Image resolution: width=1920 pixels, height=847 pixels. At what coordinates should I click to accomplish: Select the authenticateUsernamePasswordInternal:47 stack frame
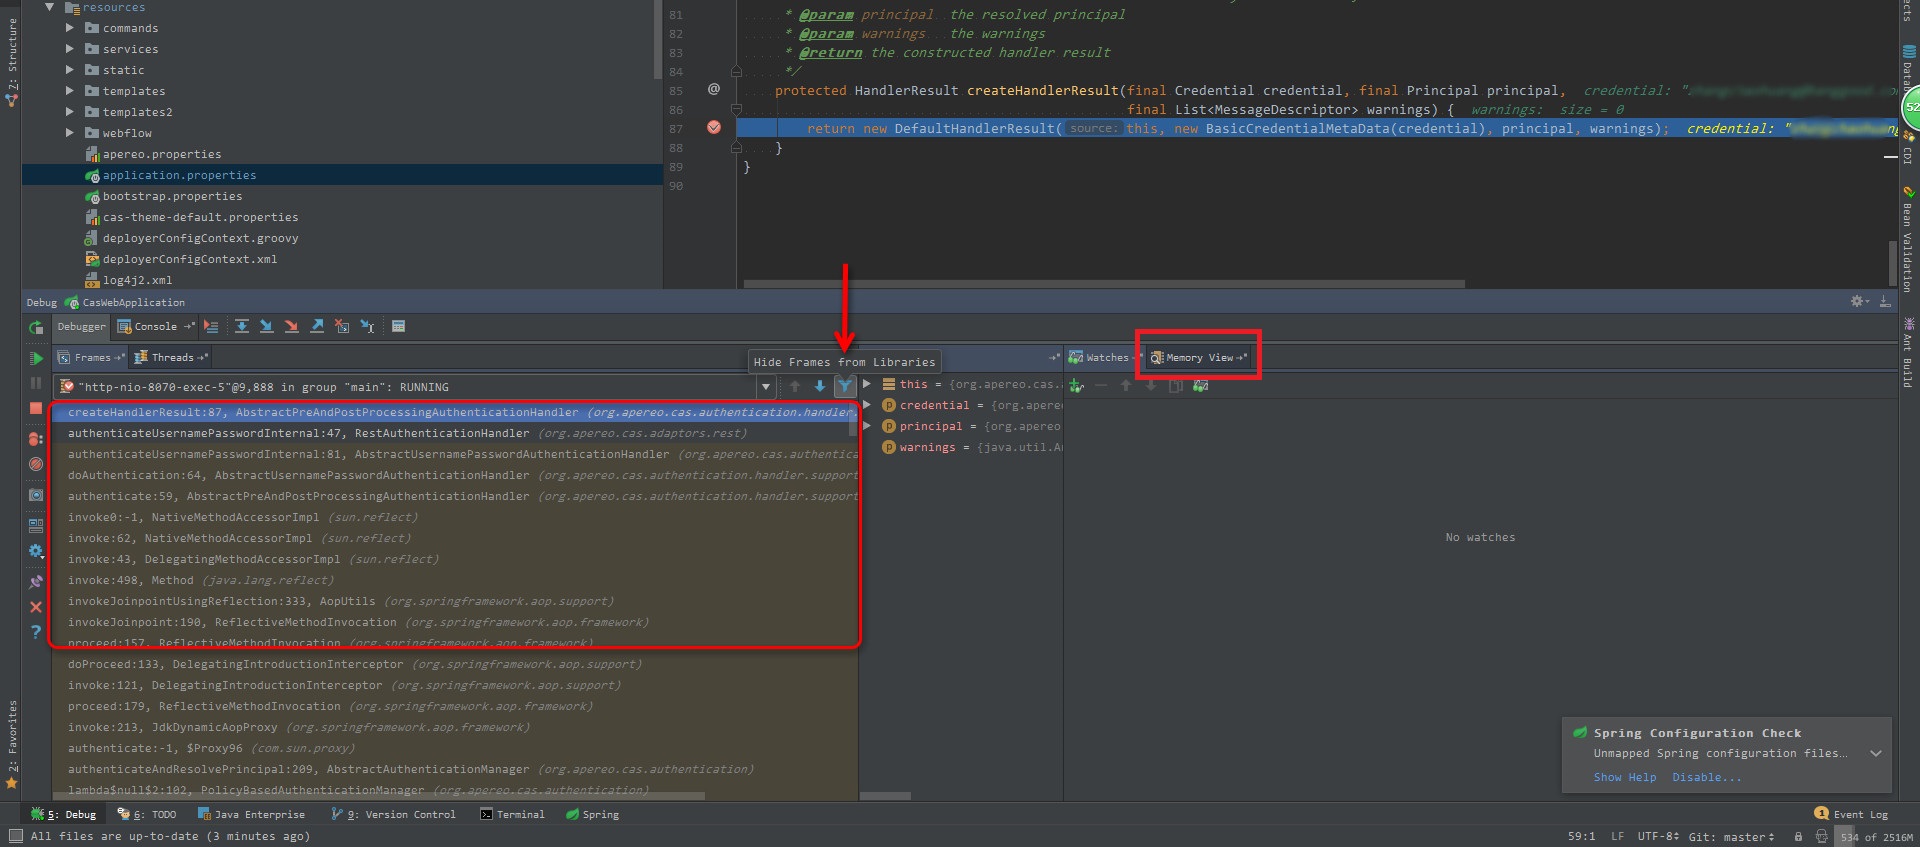298,433
